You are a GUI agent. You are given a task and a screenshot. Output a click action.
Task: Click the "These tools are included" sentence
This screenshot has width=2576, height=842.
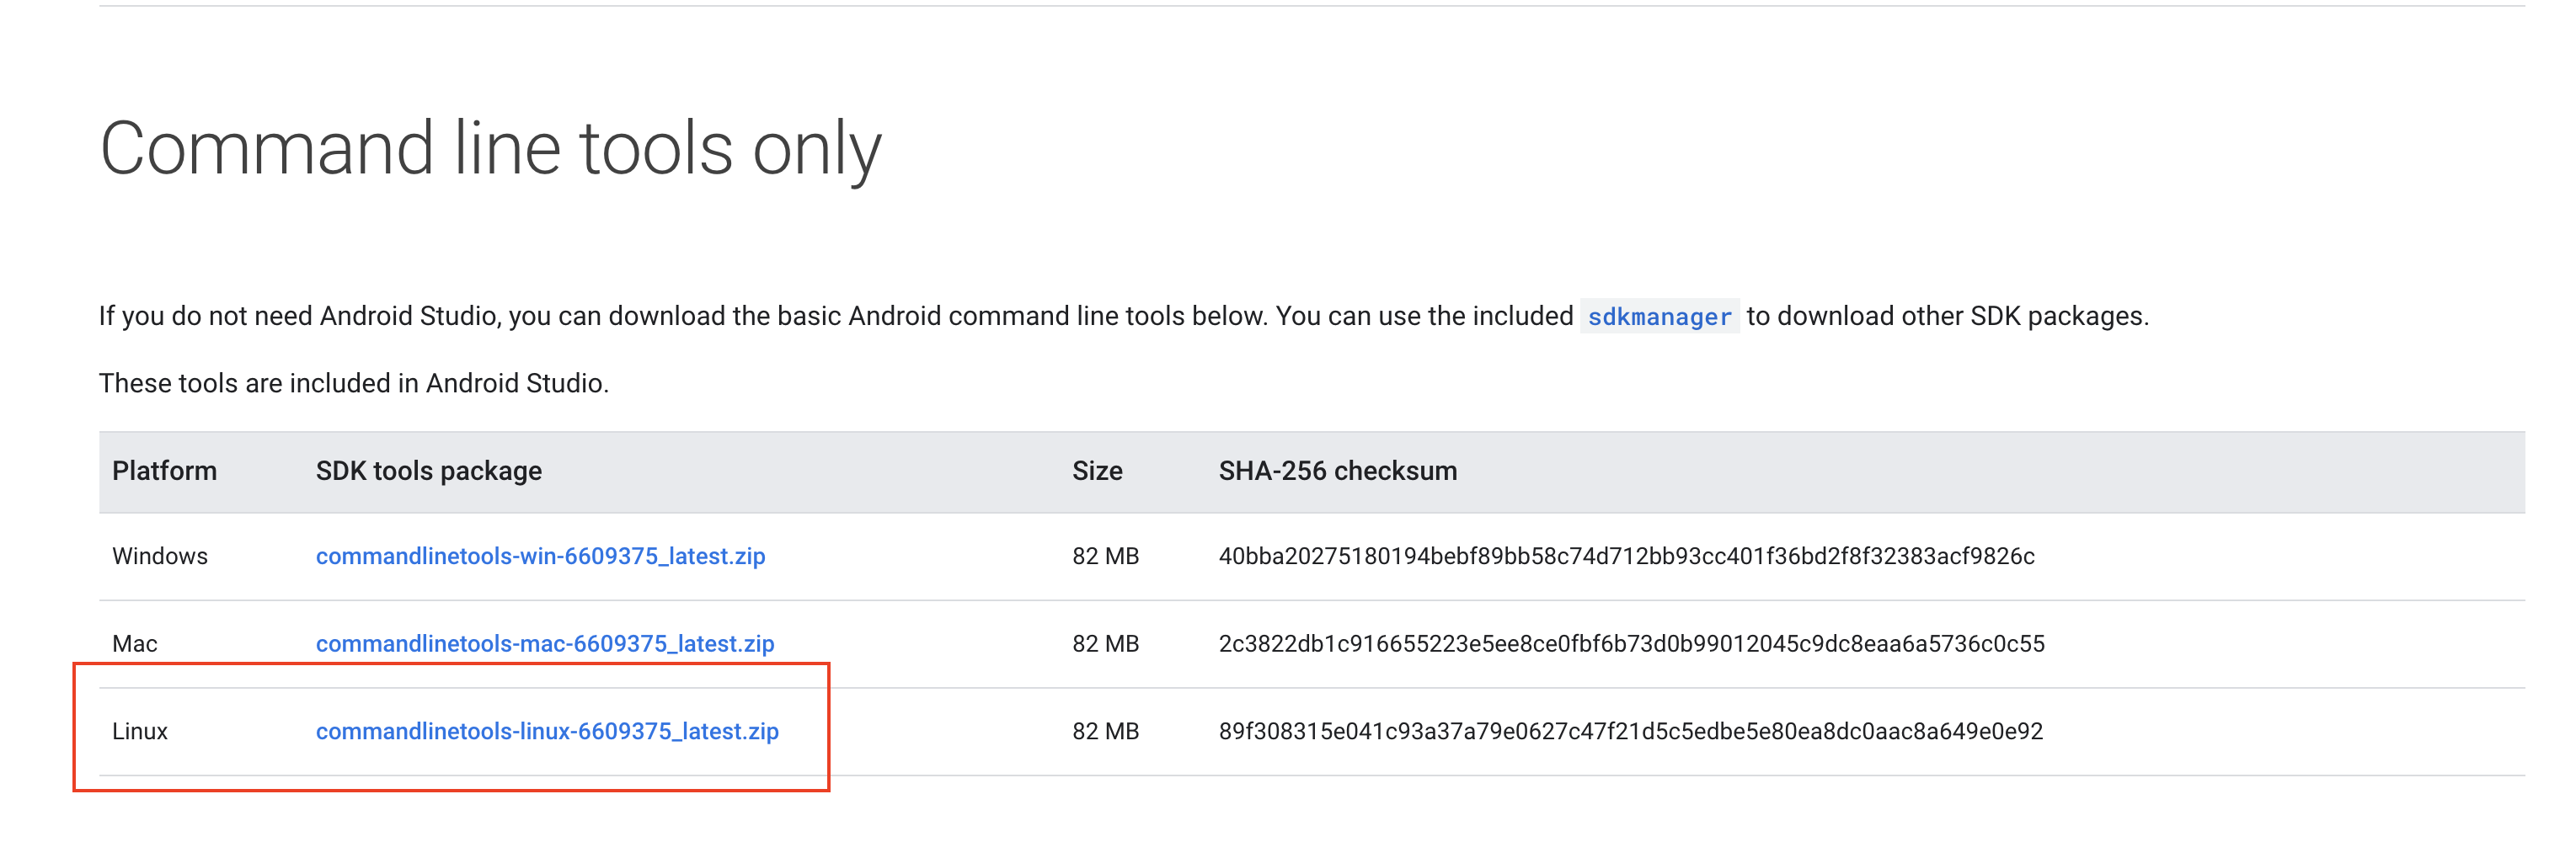pyautogui.click(x=354, y=384)
